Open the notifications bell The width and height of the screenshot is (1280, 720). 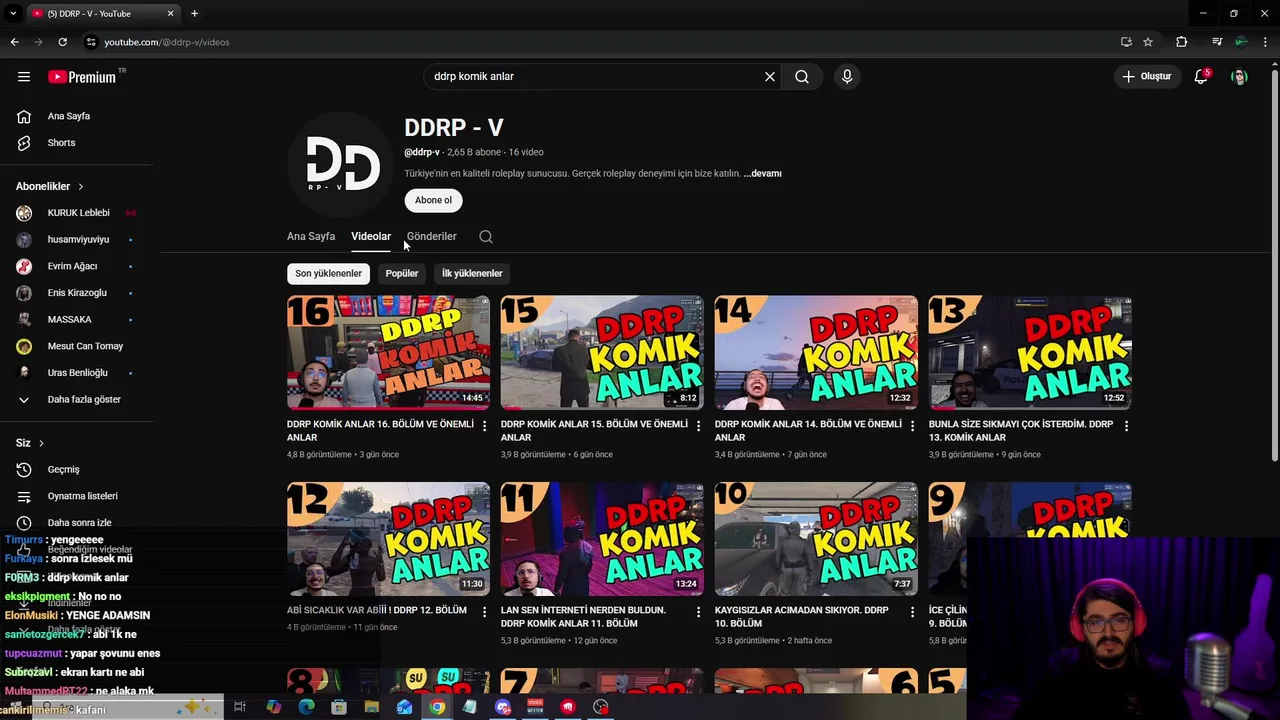[x=1201, y=76]
